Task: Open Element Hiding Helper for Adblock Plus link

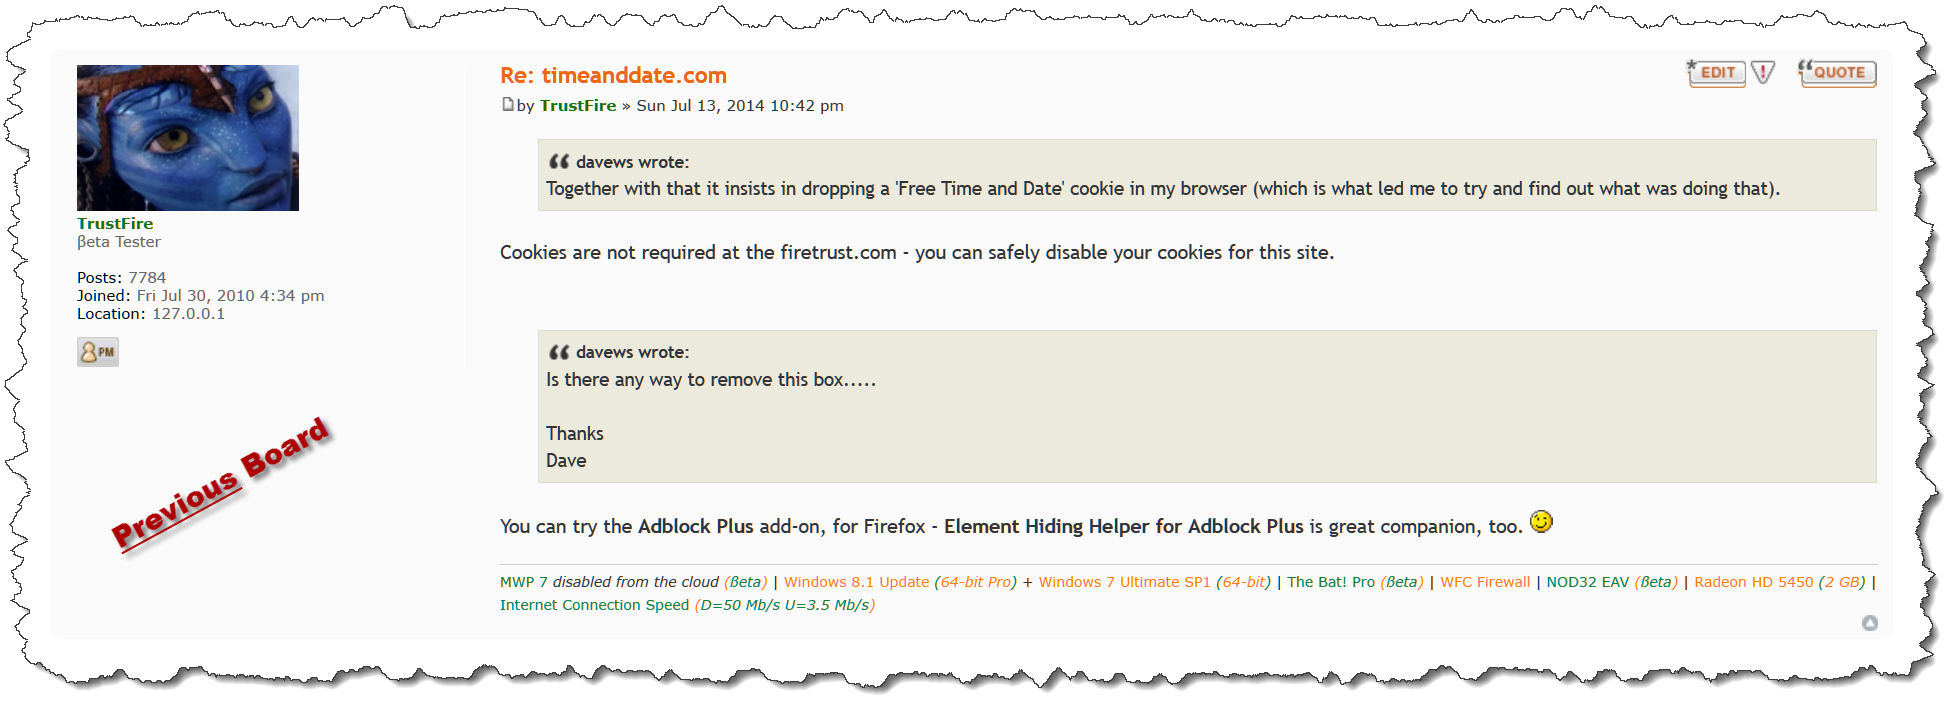Action: (x=1124, y=526)
